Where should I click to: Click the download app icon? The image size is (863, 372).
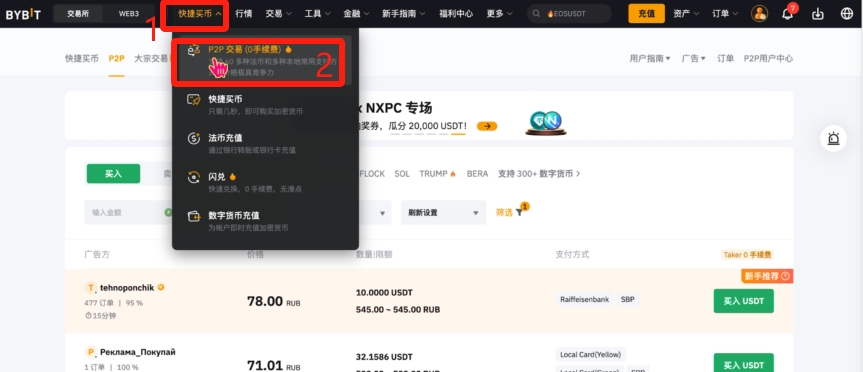818,14
